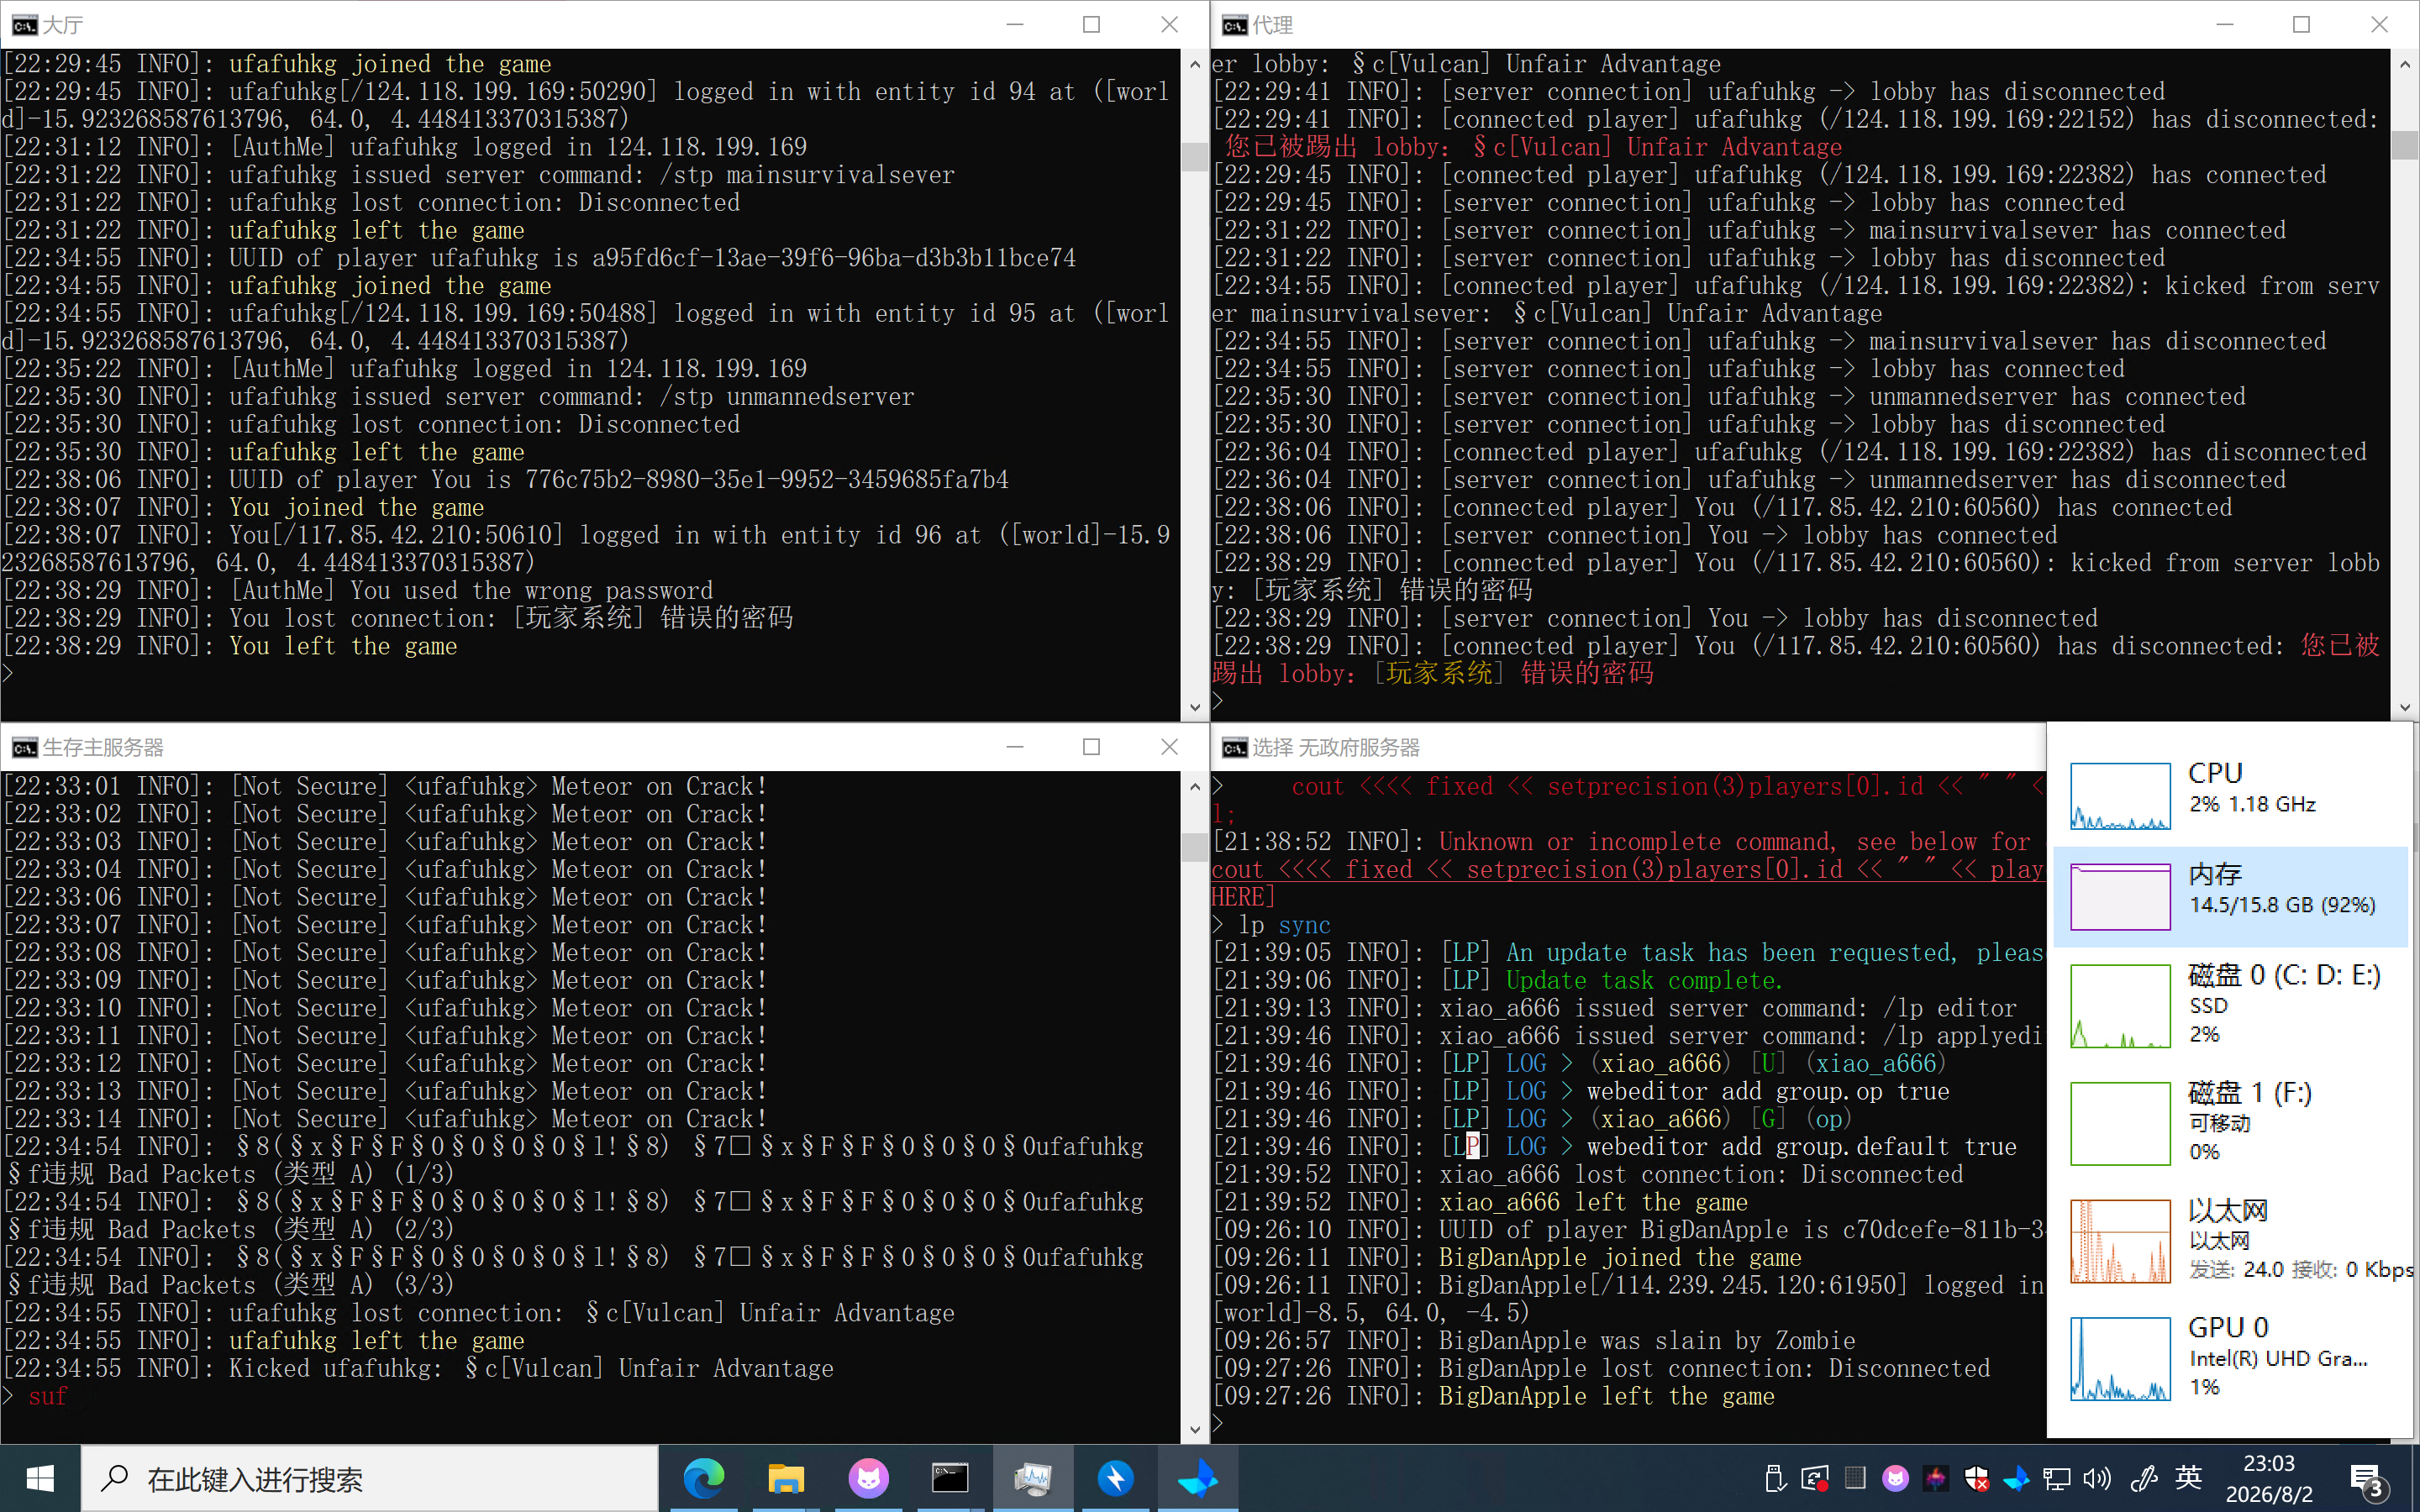This screenshot has width=2420, height=1512.
Task: Click the colorful neon tray icon
Action: [x=1936, y=1478]
